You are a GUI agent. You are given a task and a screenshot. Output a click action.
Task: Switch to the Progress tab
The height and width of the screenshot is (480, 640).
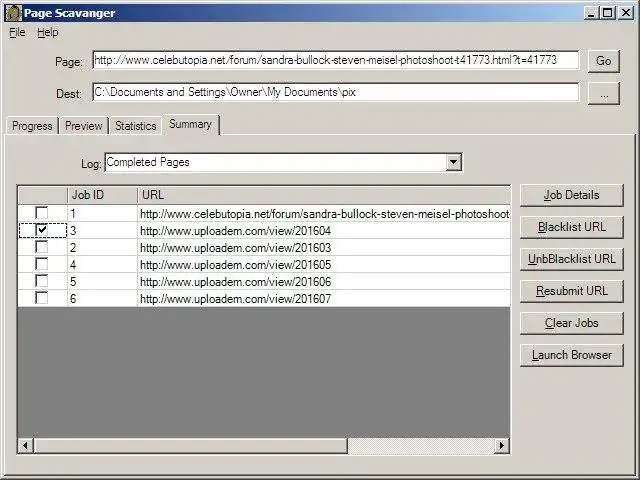[x=32, y=126]
